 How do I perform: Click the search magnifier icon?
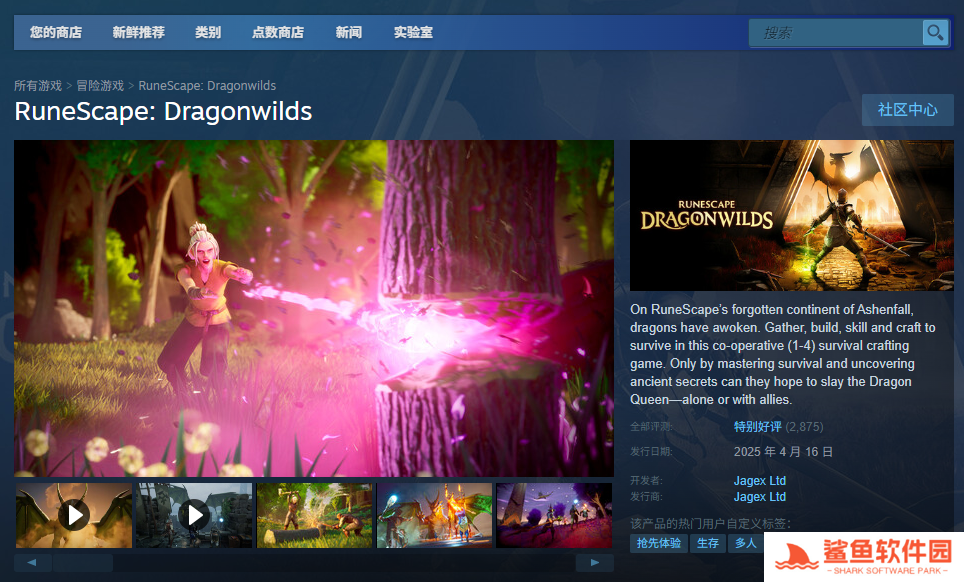(x=935, y=33)
